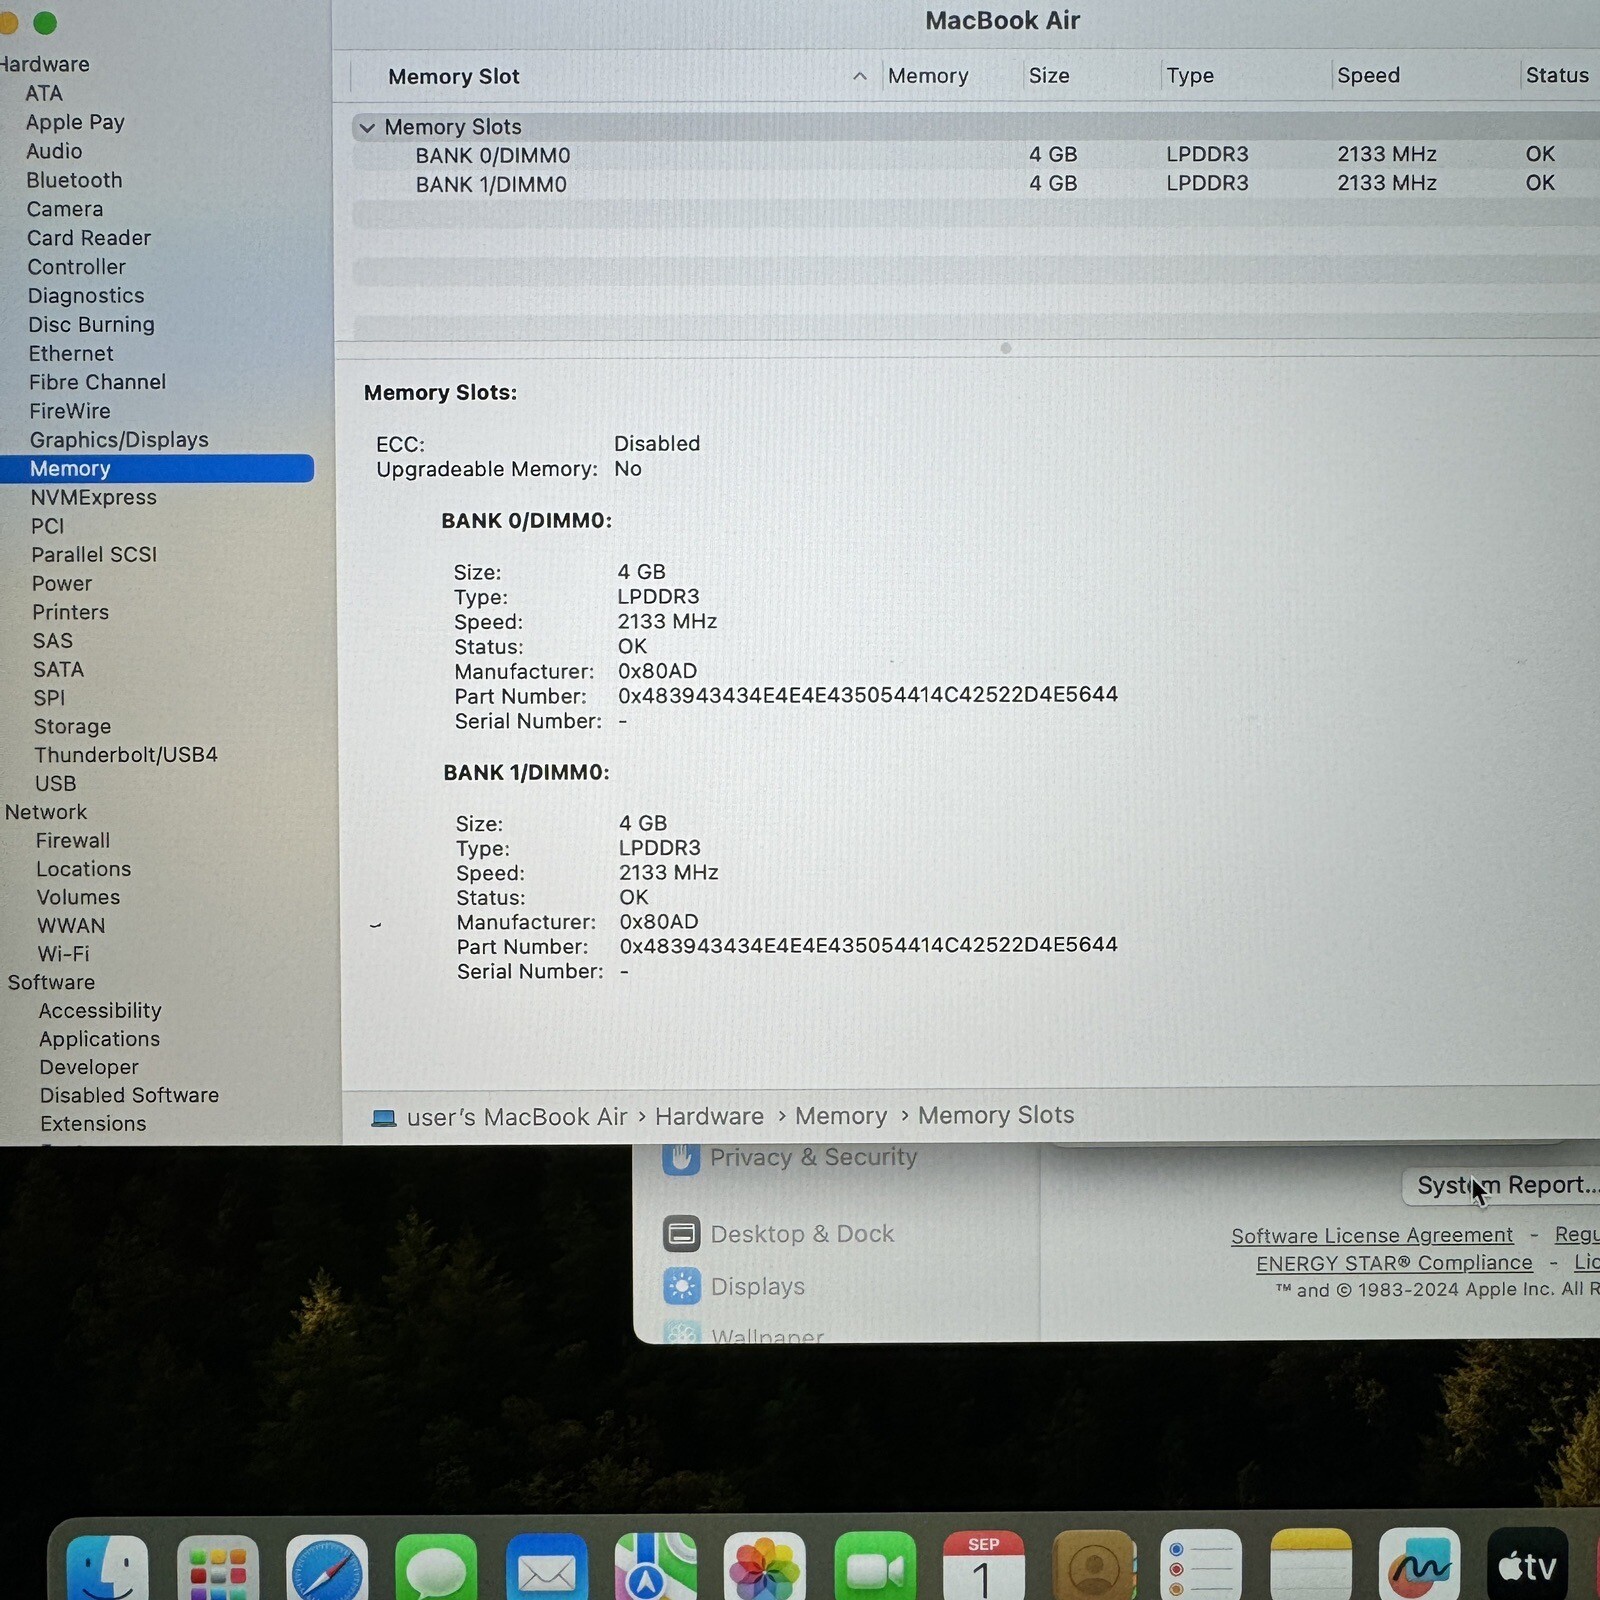Select SATA in the sidebar
1600x1600 pixels.
[58, 670]
